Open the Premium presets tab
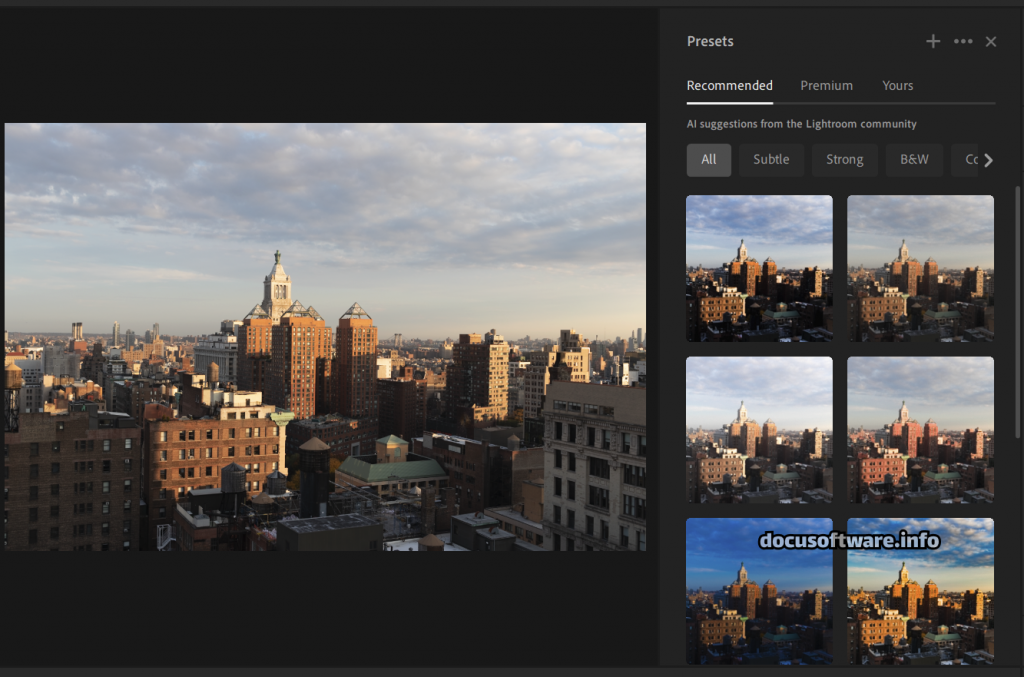This screenshot has height=677, width=1024. pos(826,86)
